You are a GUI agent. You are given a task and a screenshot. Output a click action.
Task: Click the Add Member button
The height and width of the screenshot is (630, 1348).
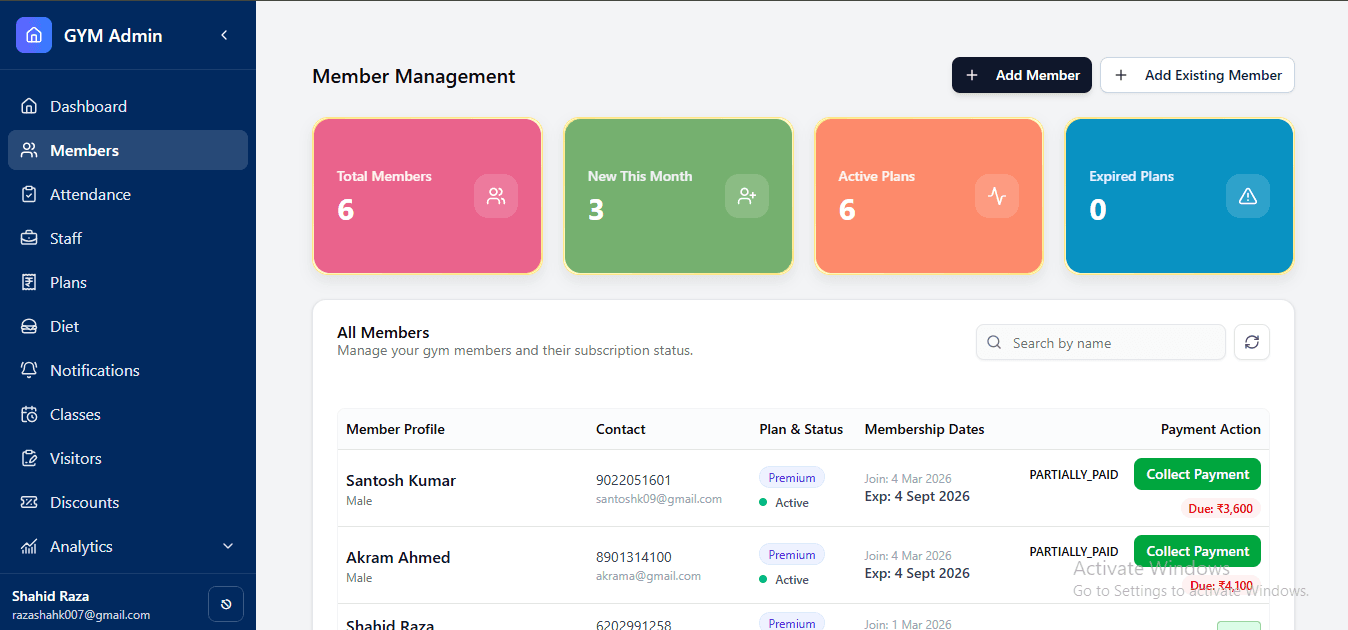click(x=1021, y=75)
